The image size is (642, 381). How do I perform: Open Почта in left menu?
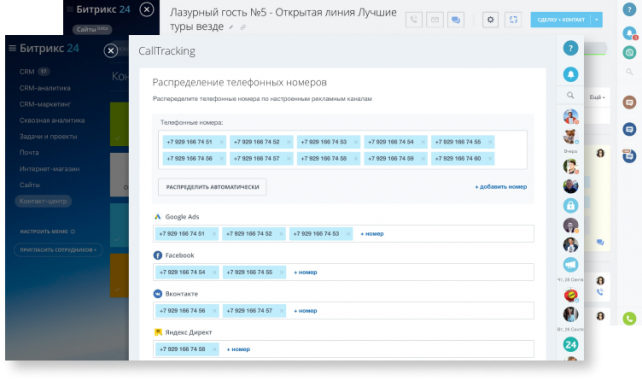(x=29, y=152)
